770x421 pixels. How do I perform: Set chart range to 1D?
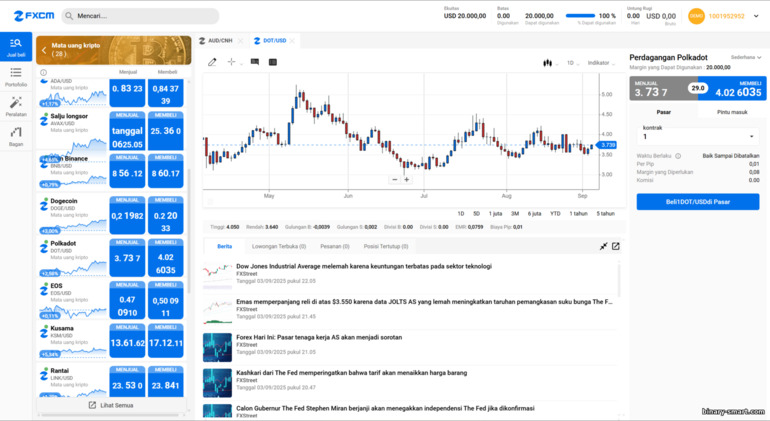[461, 214]
